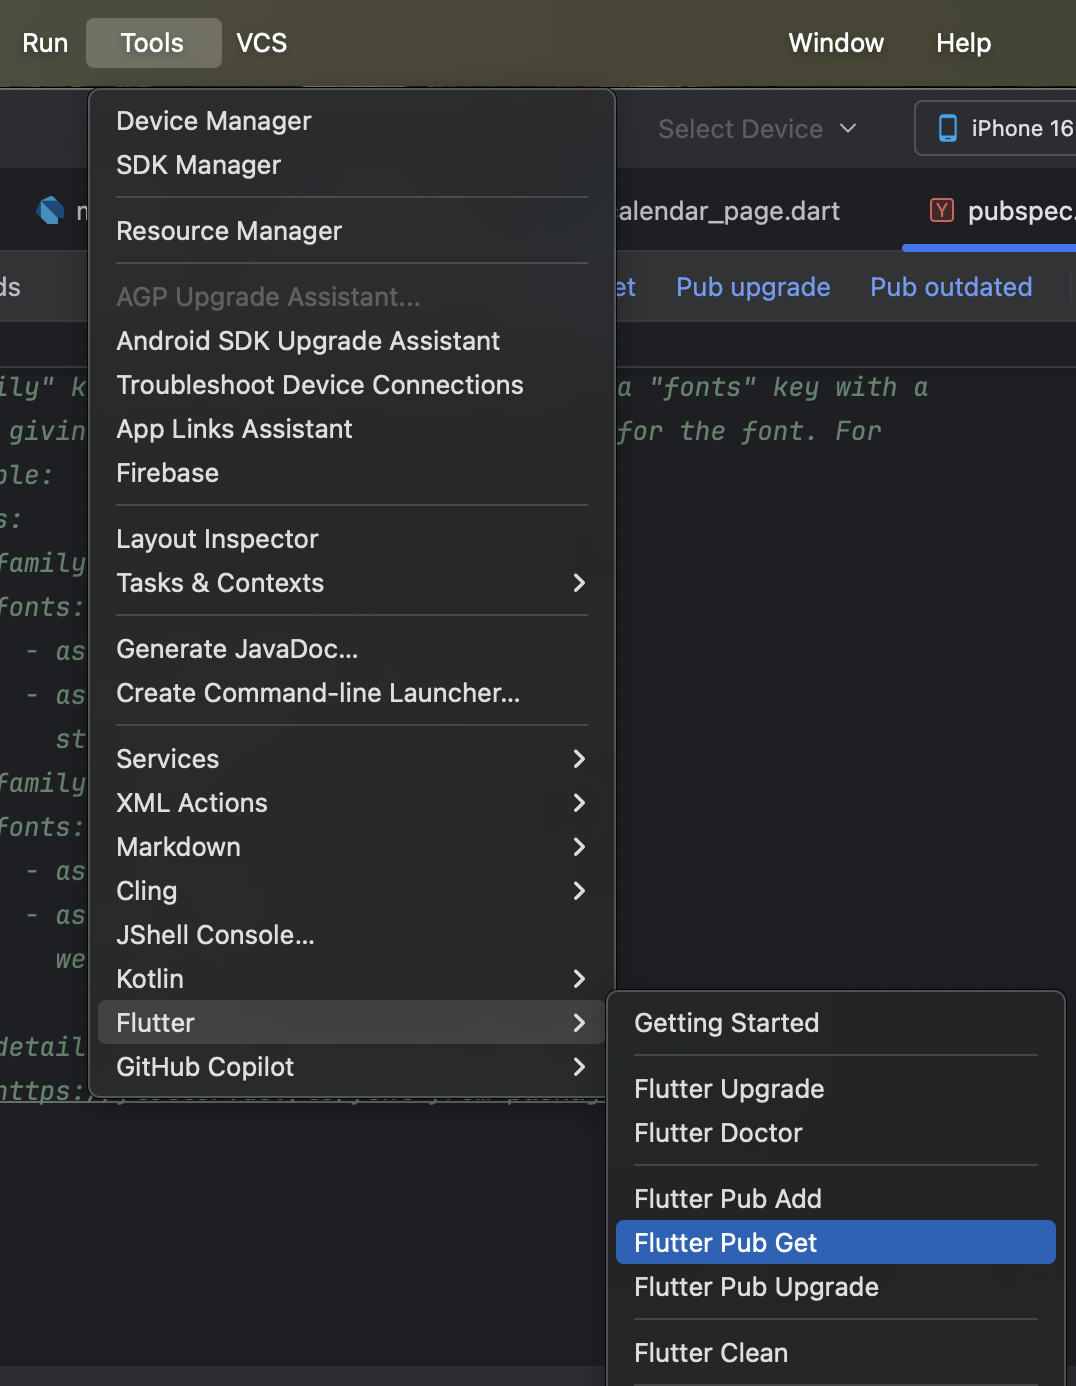1076x1386 pixels.
Task: Run Flutter Pub Get
Action: coord(836,1243)
